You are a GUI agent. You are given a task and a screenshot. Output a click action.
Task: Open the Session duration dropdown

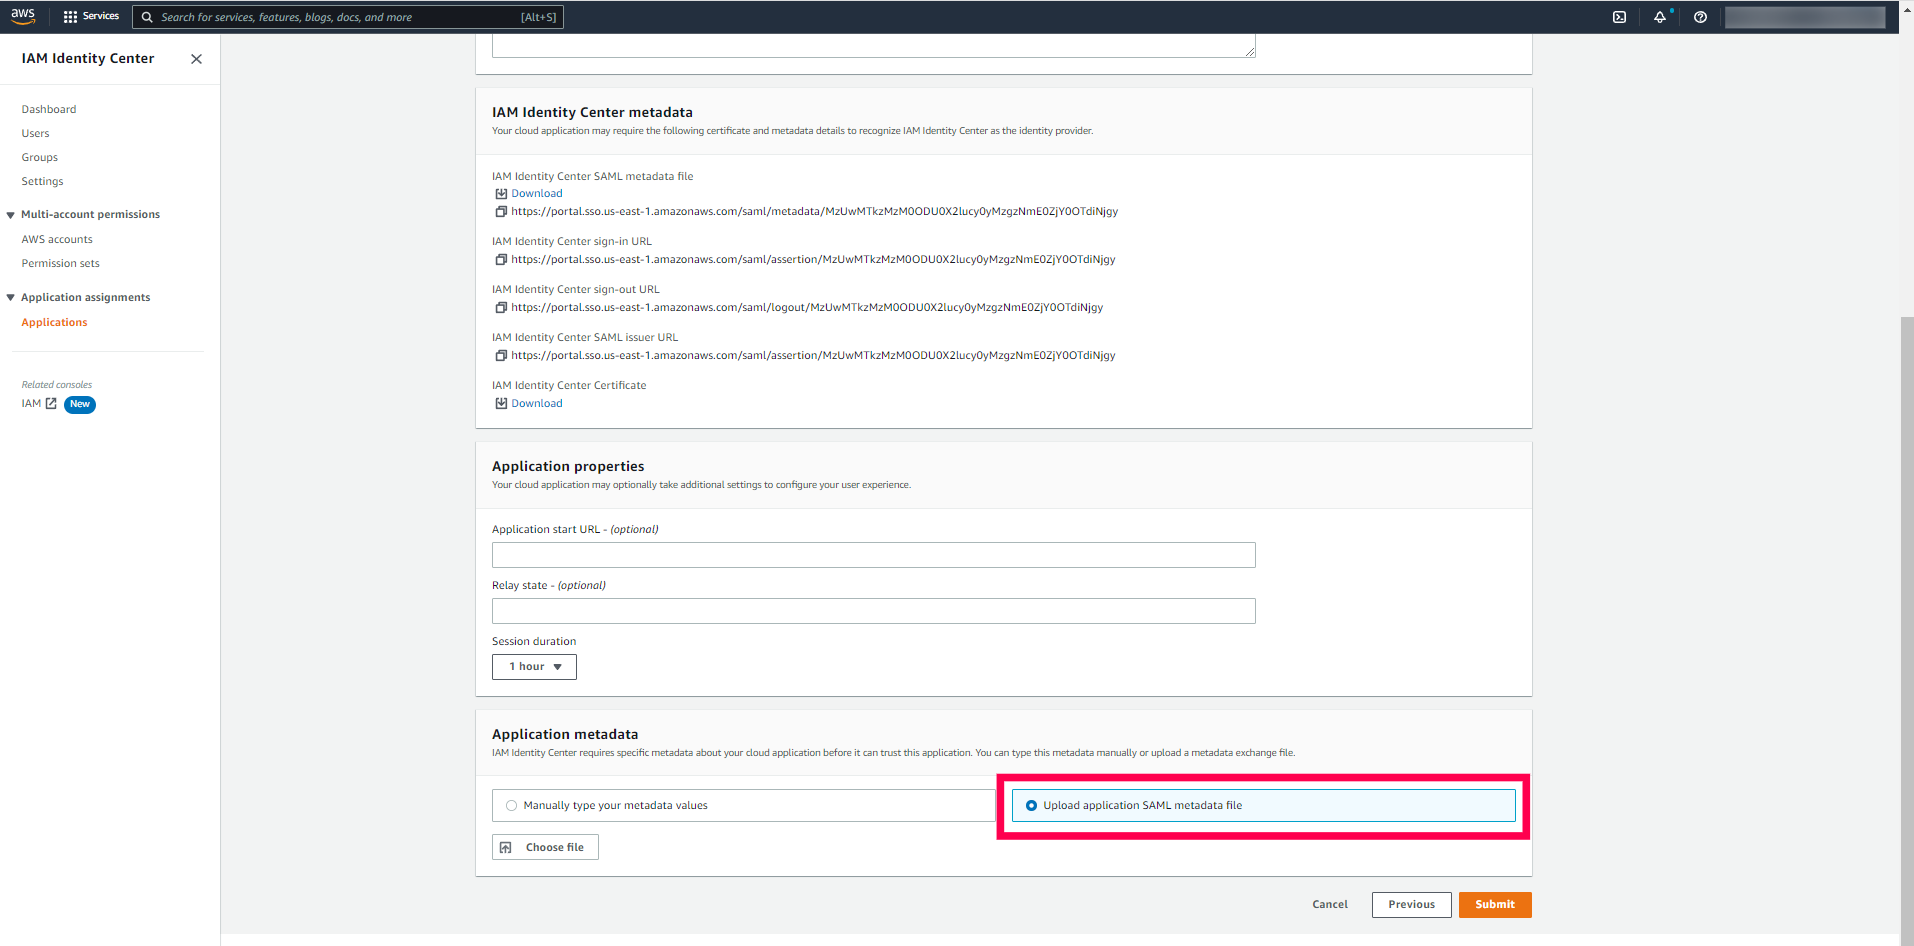pos(534,667)
